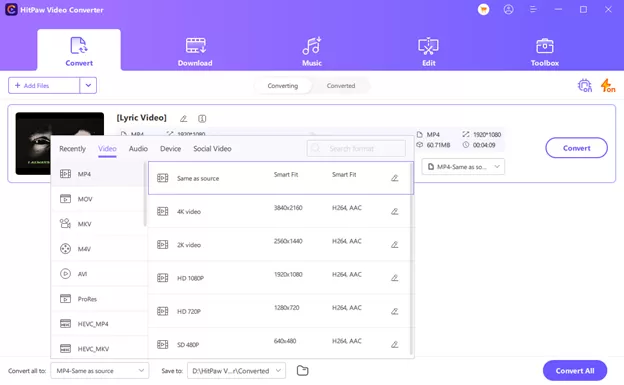The image size is (624, 385).
Task: Open the file info icon beside title
Action: [202, 119]
